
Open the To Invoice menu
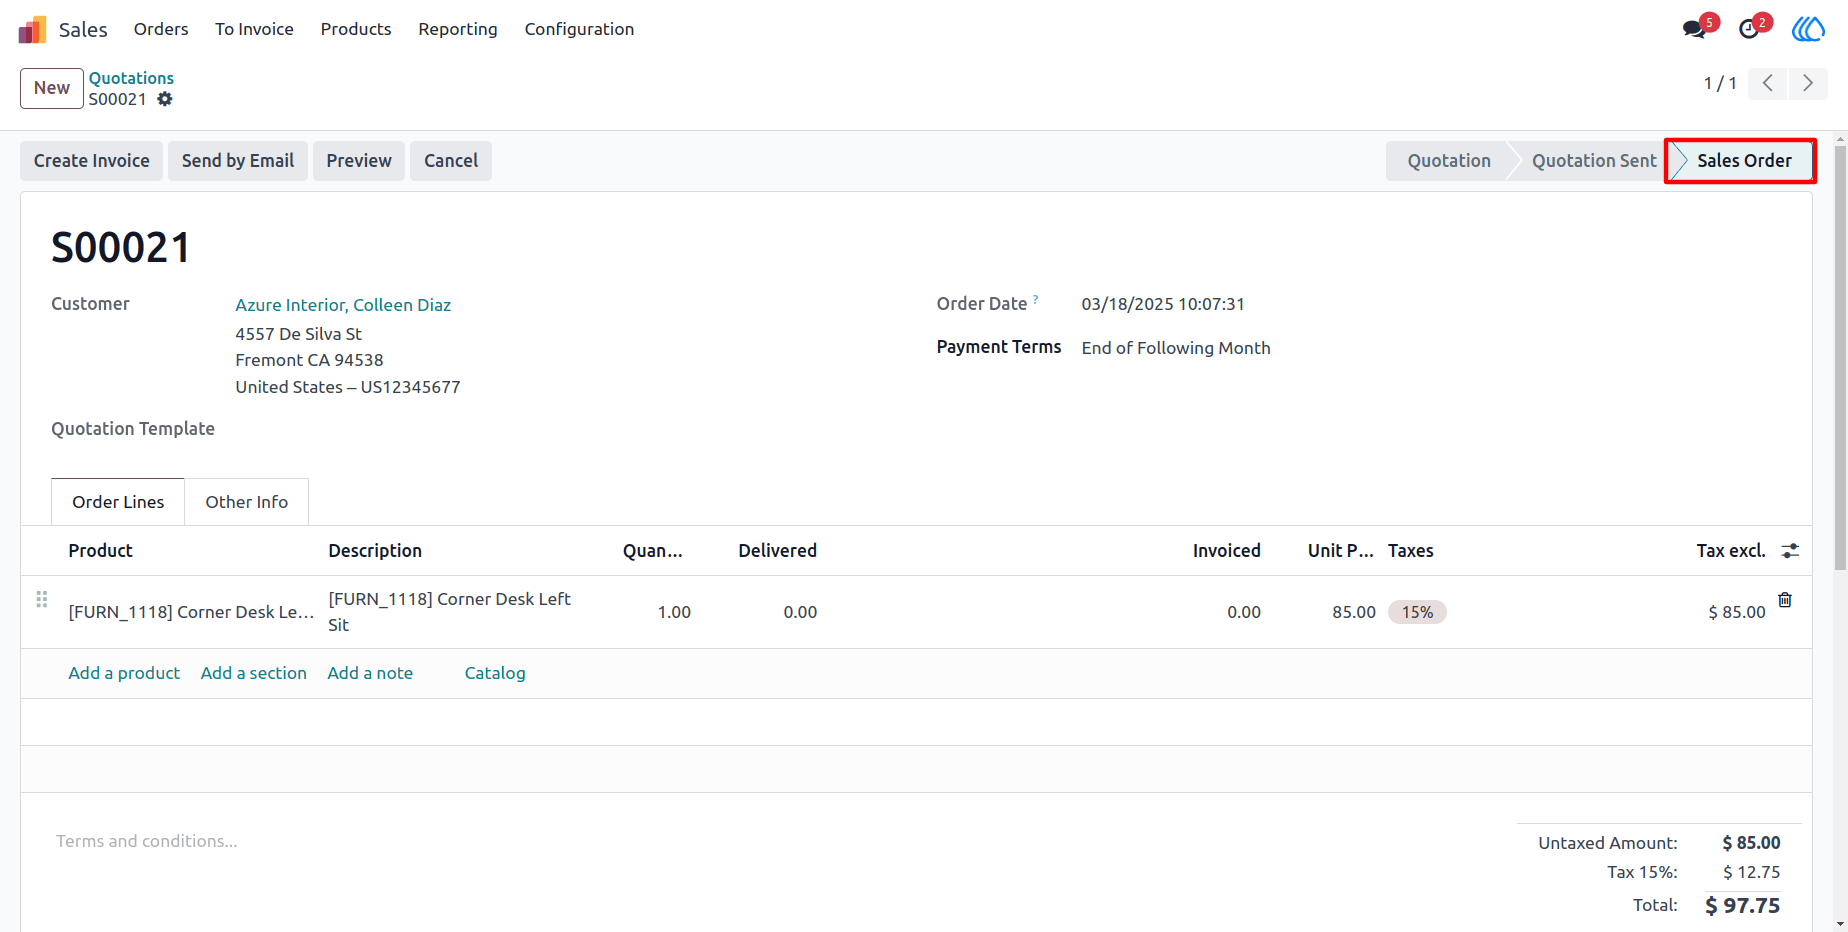tap(254, 29)
